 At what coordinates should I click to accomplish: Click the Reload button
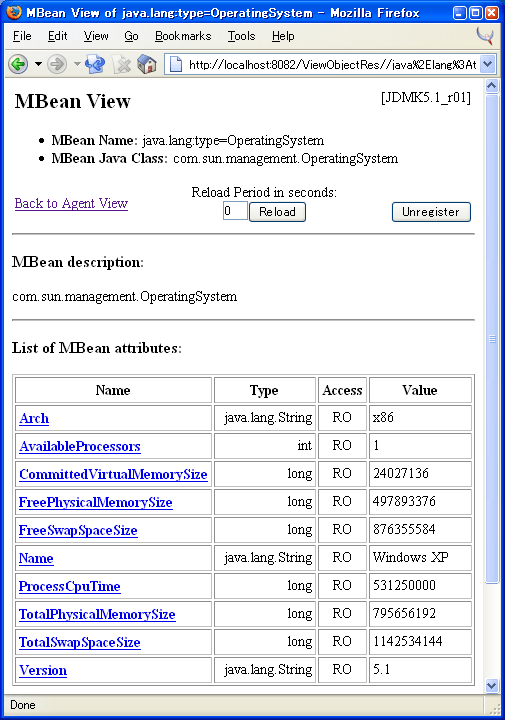[277, 212]
